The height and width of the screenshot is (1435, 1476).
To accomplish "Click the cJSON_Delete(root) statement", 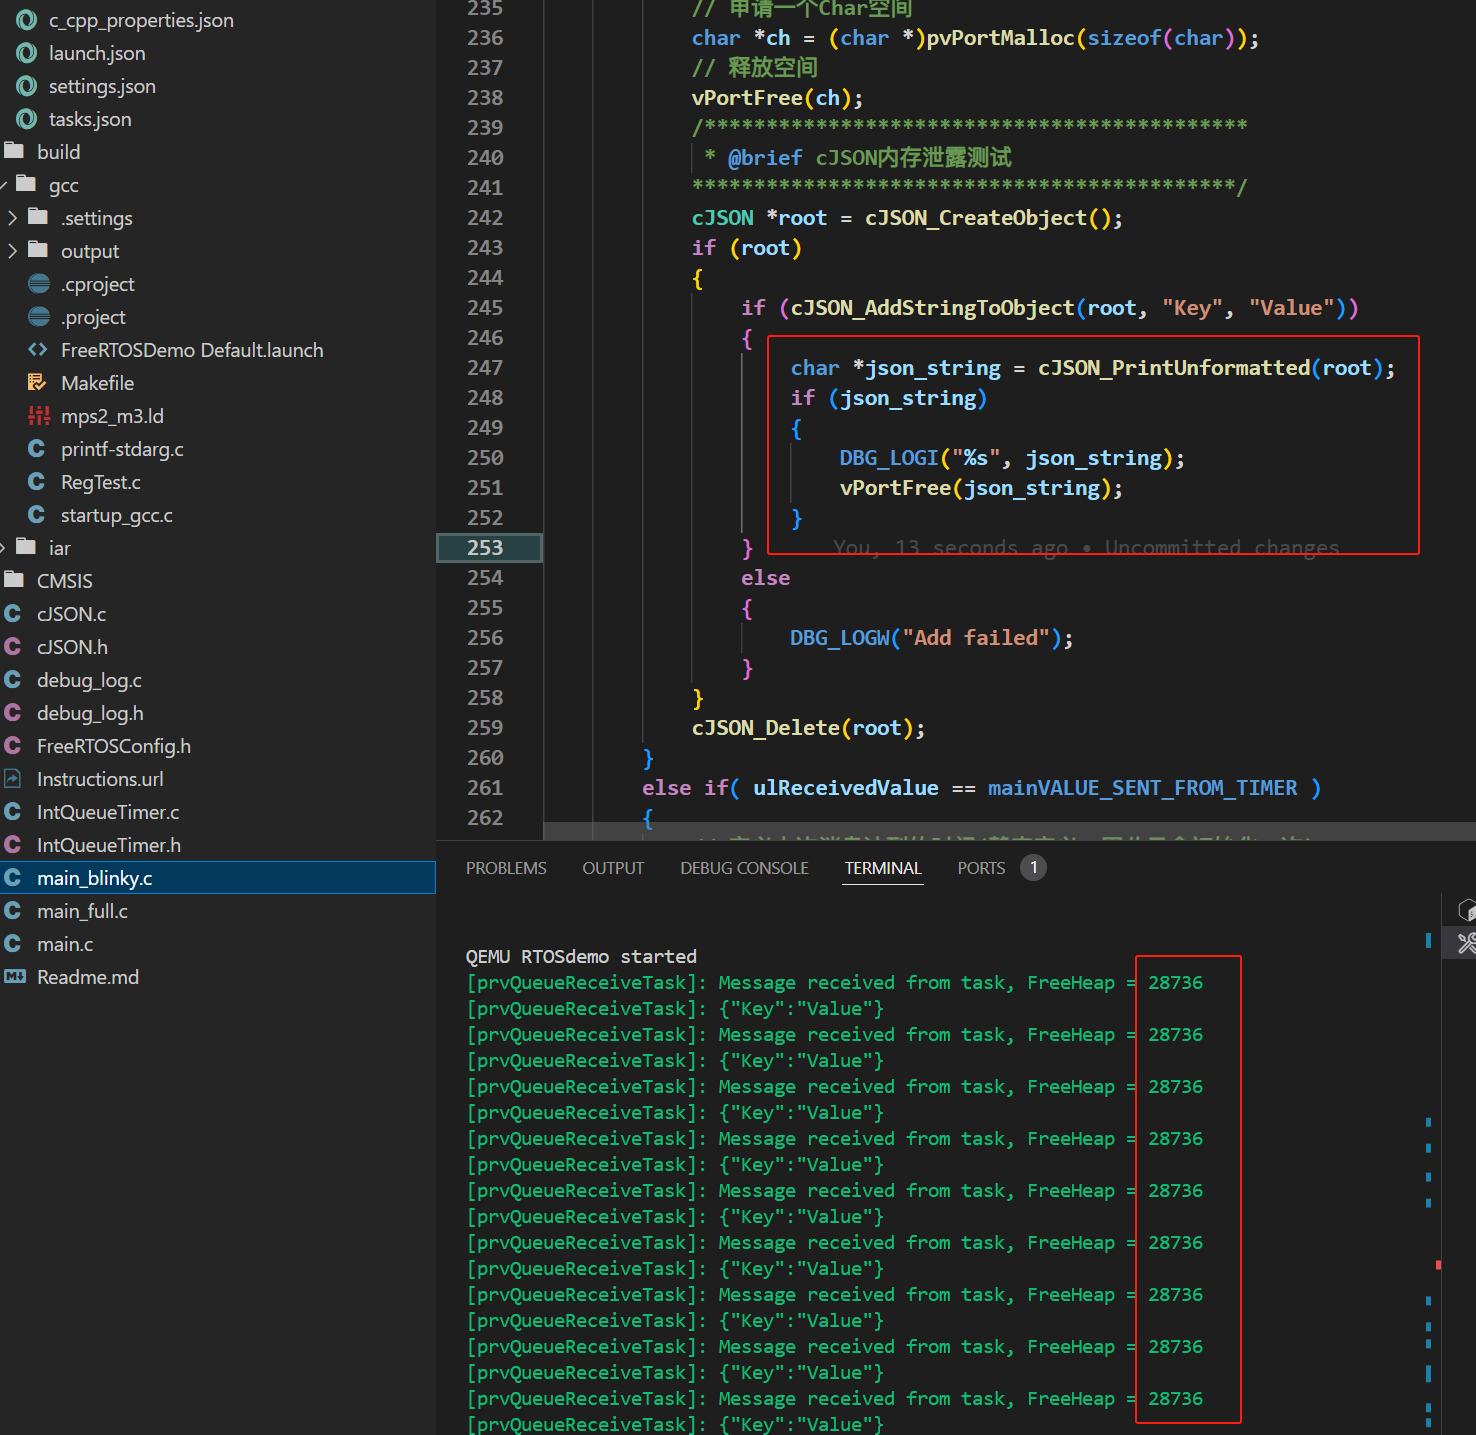I will tap(808, 728).
